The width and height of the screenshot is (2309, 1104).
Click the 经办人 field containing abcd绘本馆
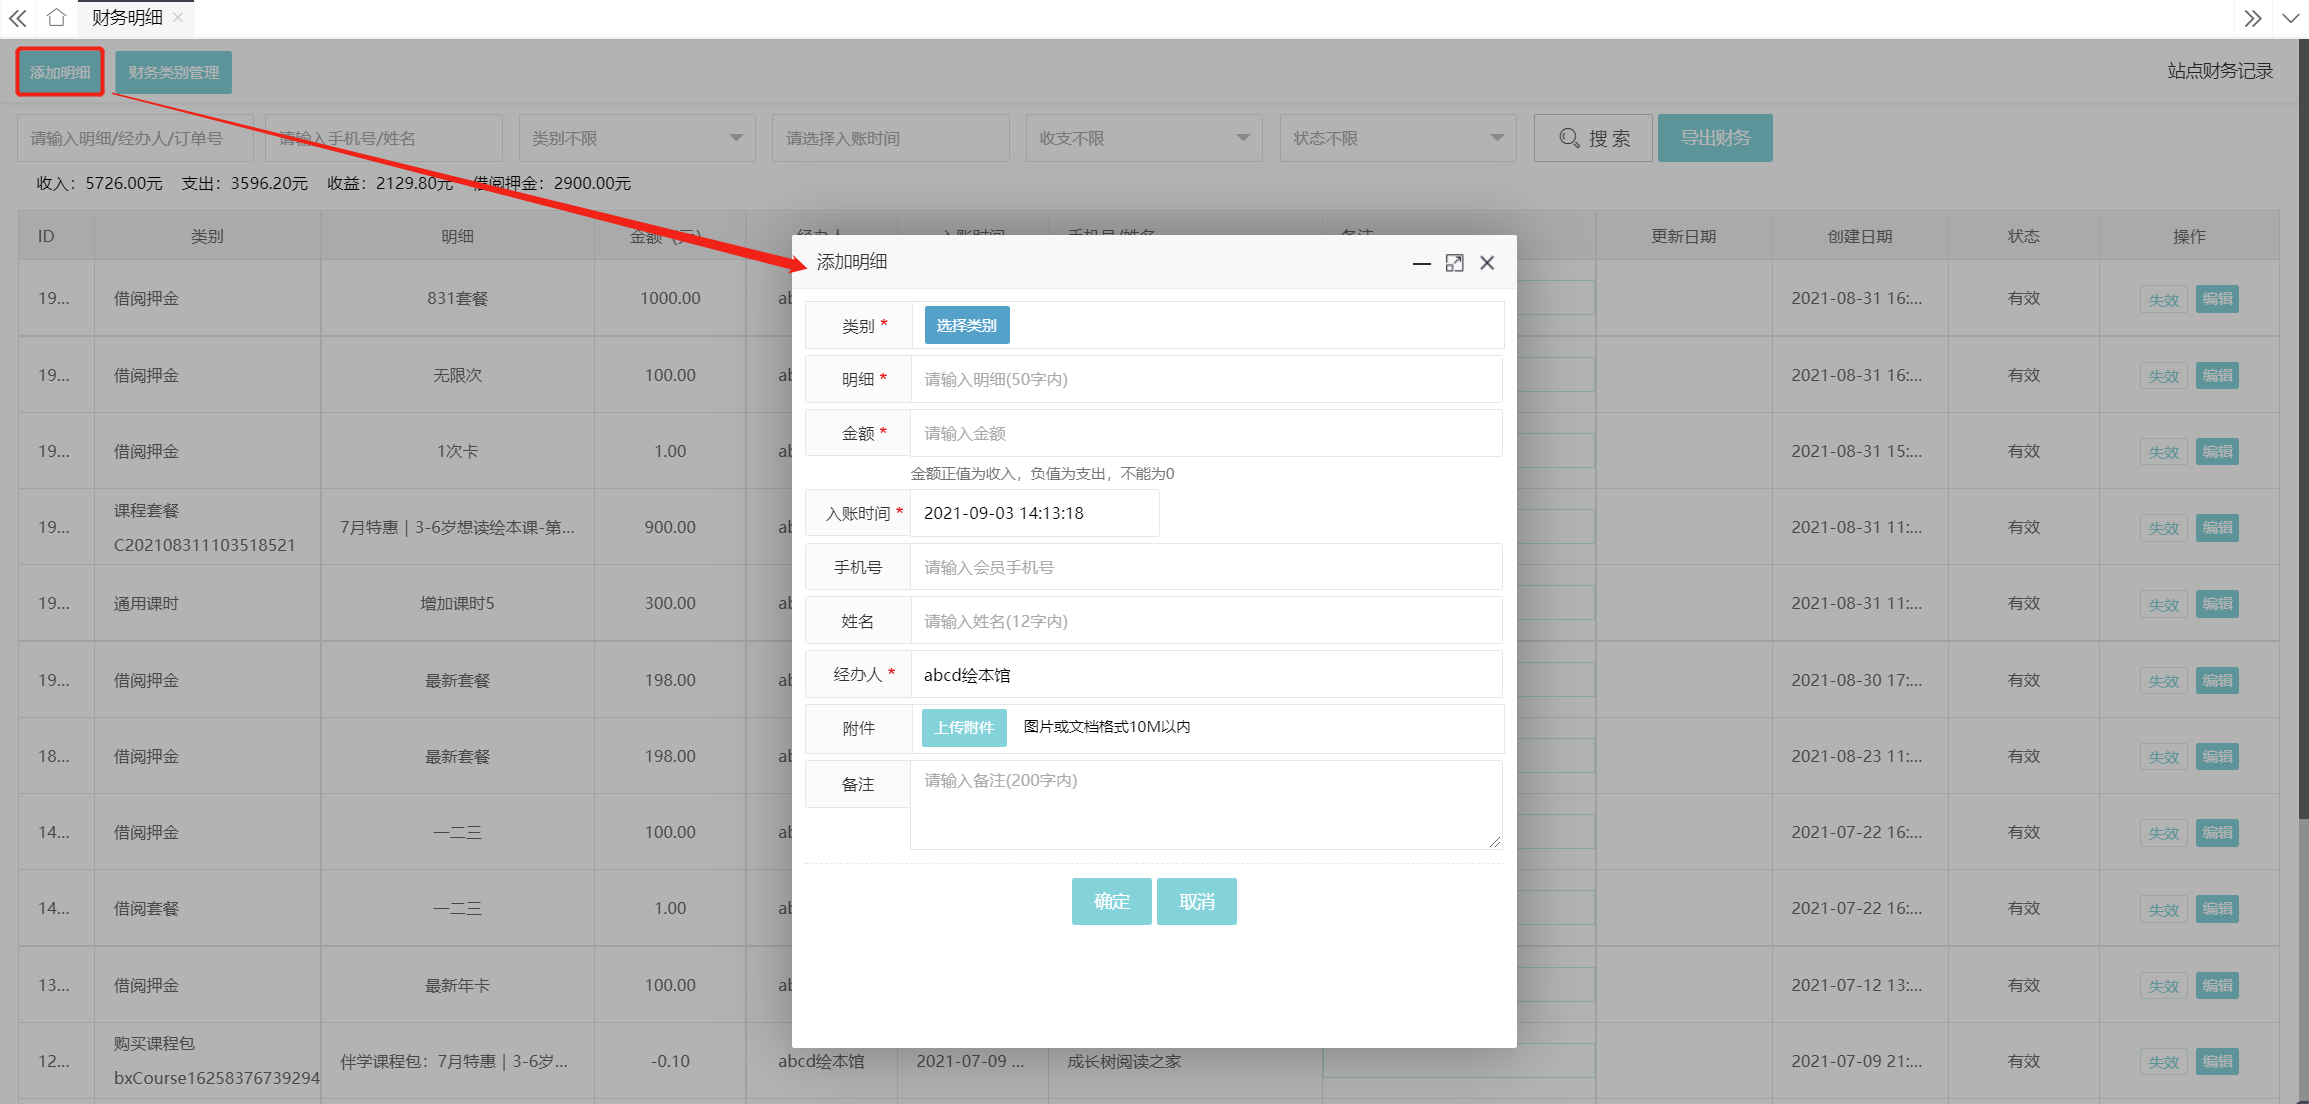1206,675
